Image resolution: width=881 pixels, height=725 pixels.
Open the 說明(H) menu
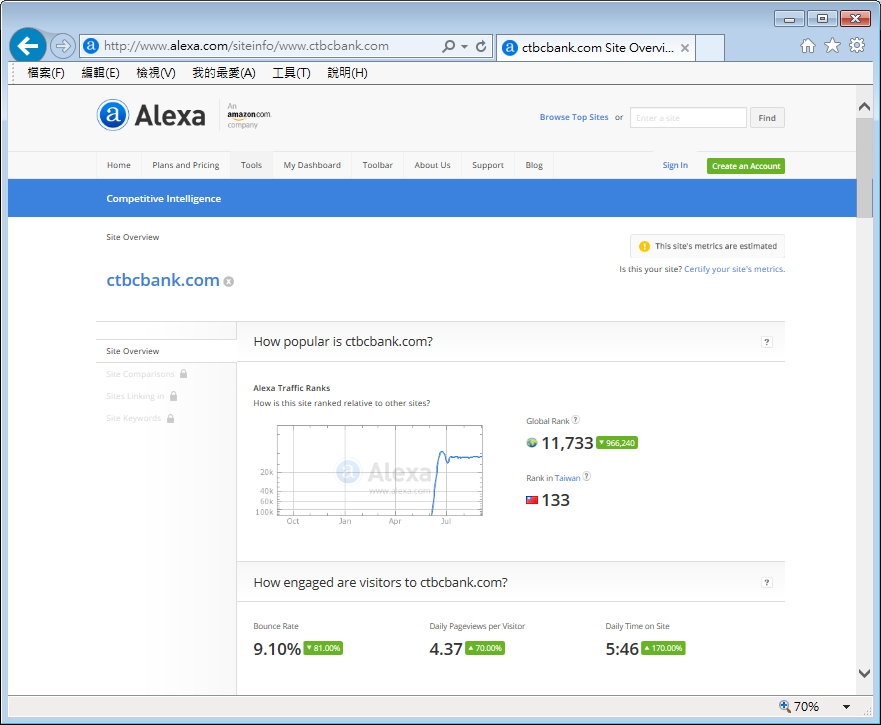(x=347, y=73)
